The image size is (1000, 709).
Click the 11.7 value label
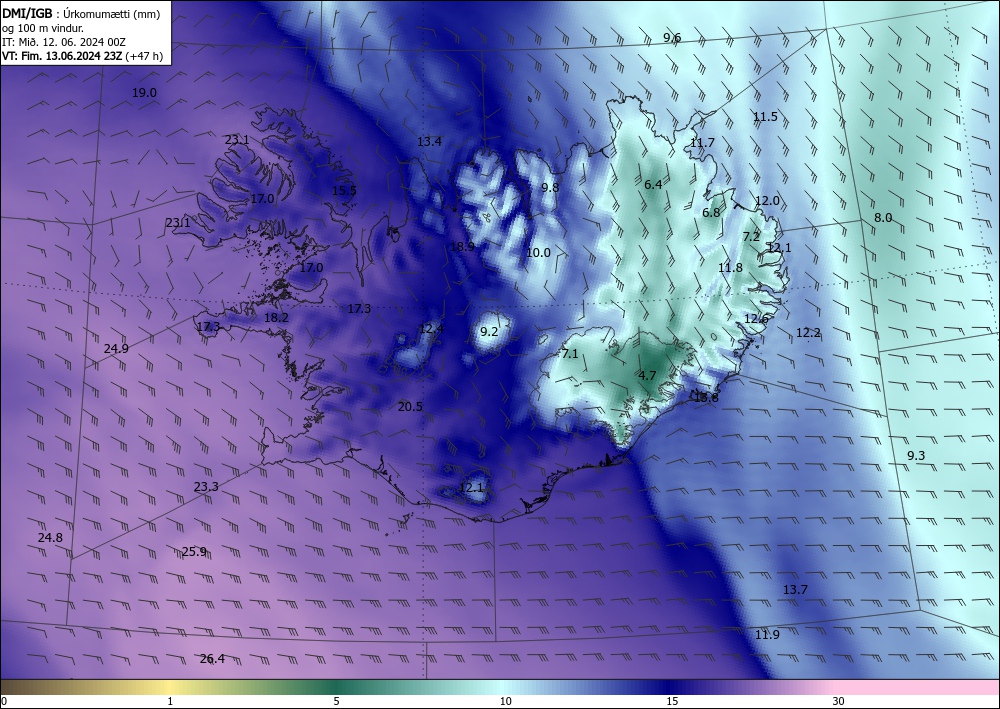pos(702,143)
